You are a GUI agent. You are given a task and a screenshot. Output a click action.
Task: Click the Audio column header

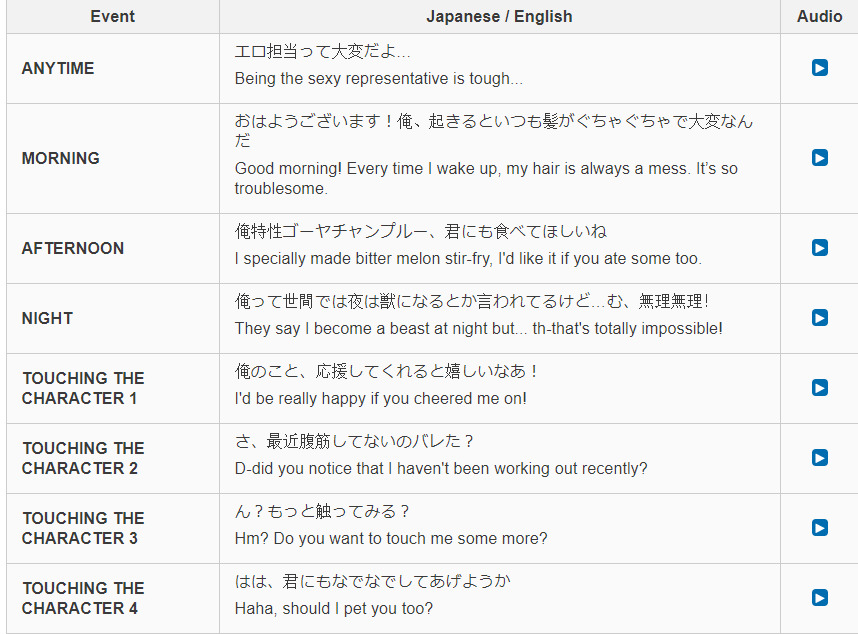pos(819,16)
